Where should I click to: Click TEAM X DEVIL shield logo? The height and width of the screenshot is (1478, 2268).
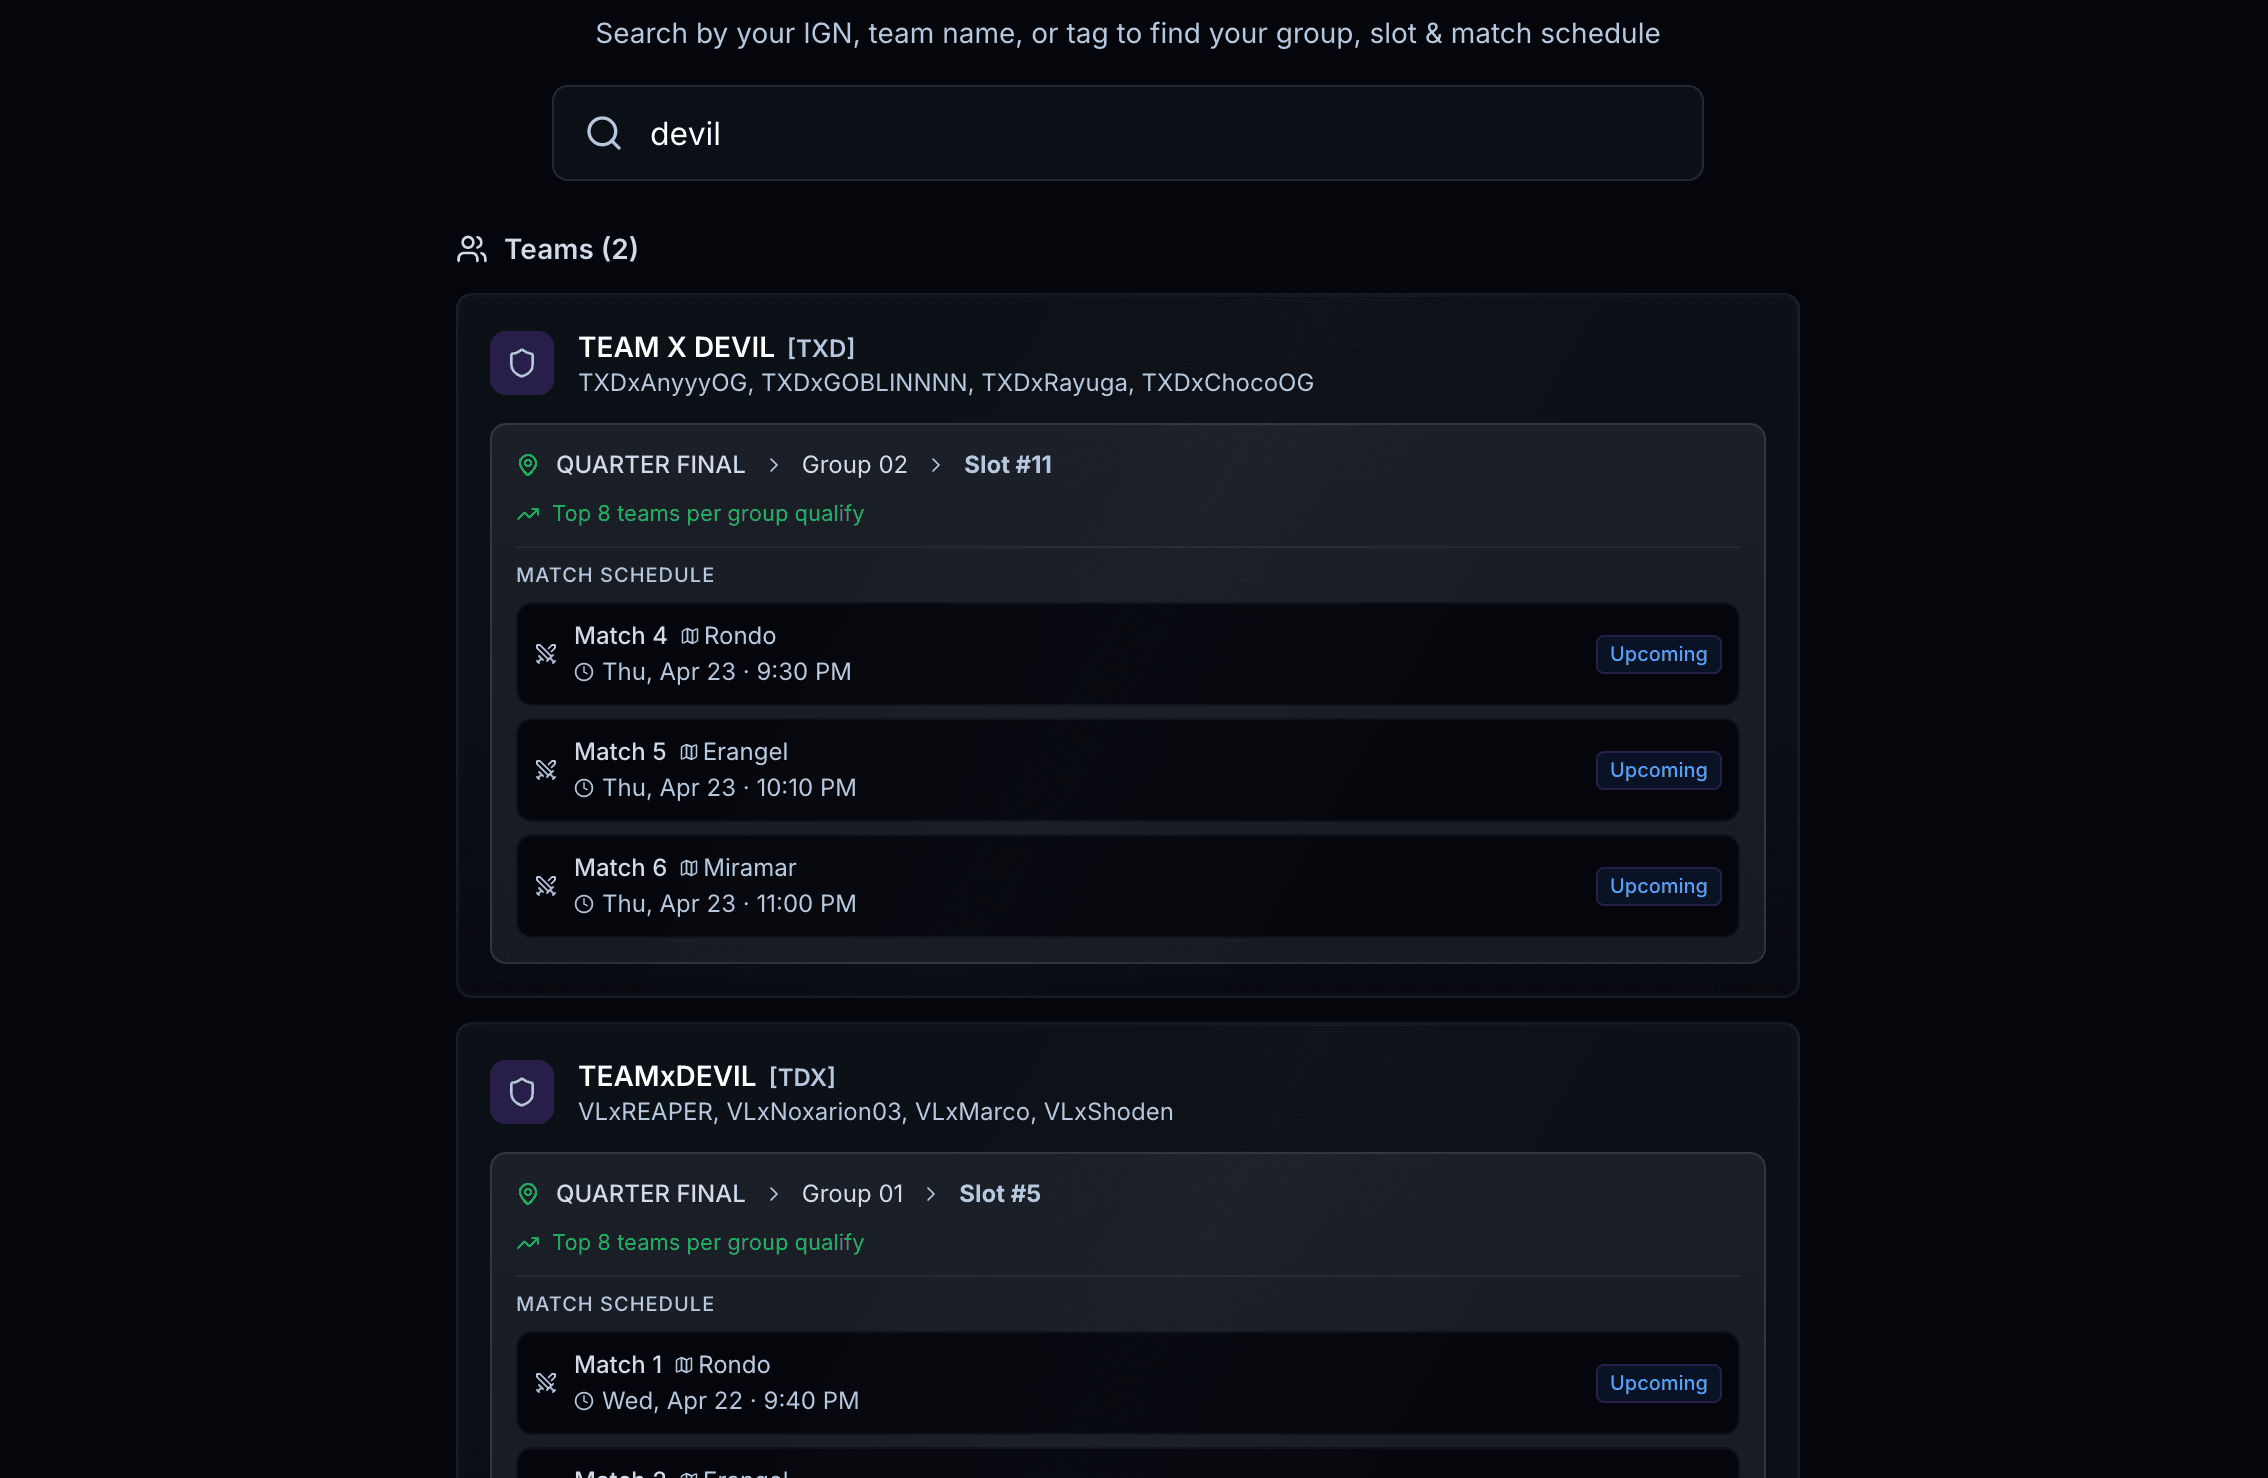point(521,362)
